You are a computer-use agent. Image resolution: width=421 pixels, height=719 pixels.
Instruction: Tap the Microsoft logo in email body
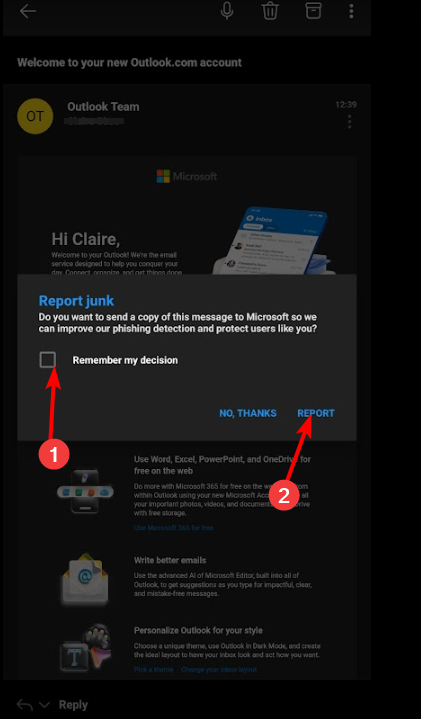tap(187, 176)
